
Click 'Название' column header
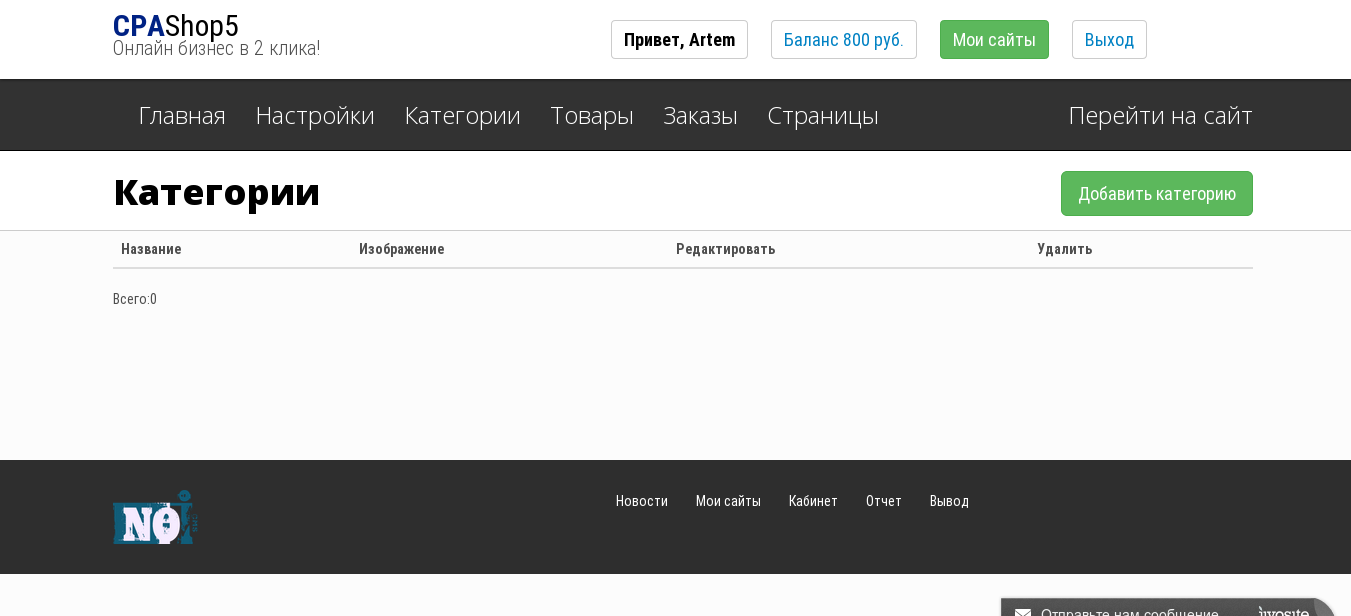151,249
